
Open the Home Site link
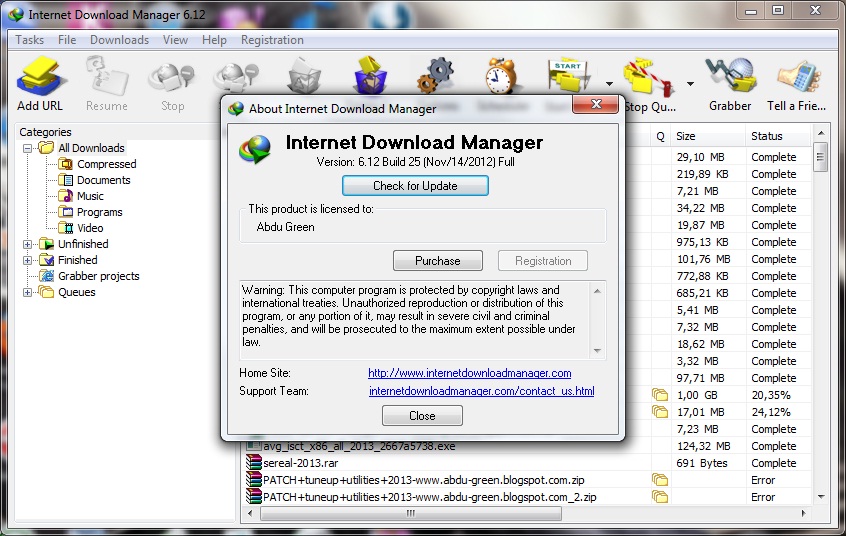coord(469,373)
